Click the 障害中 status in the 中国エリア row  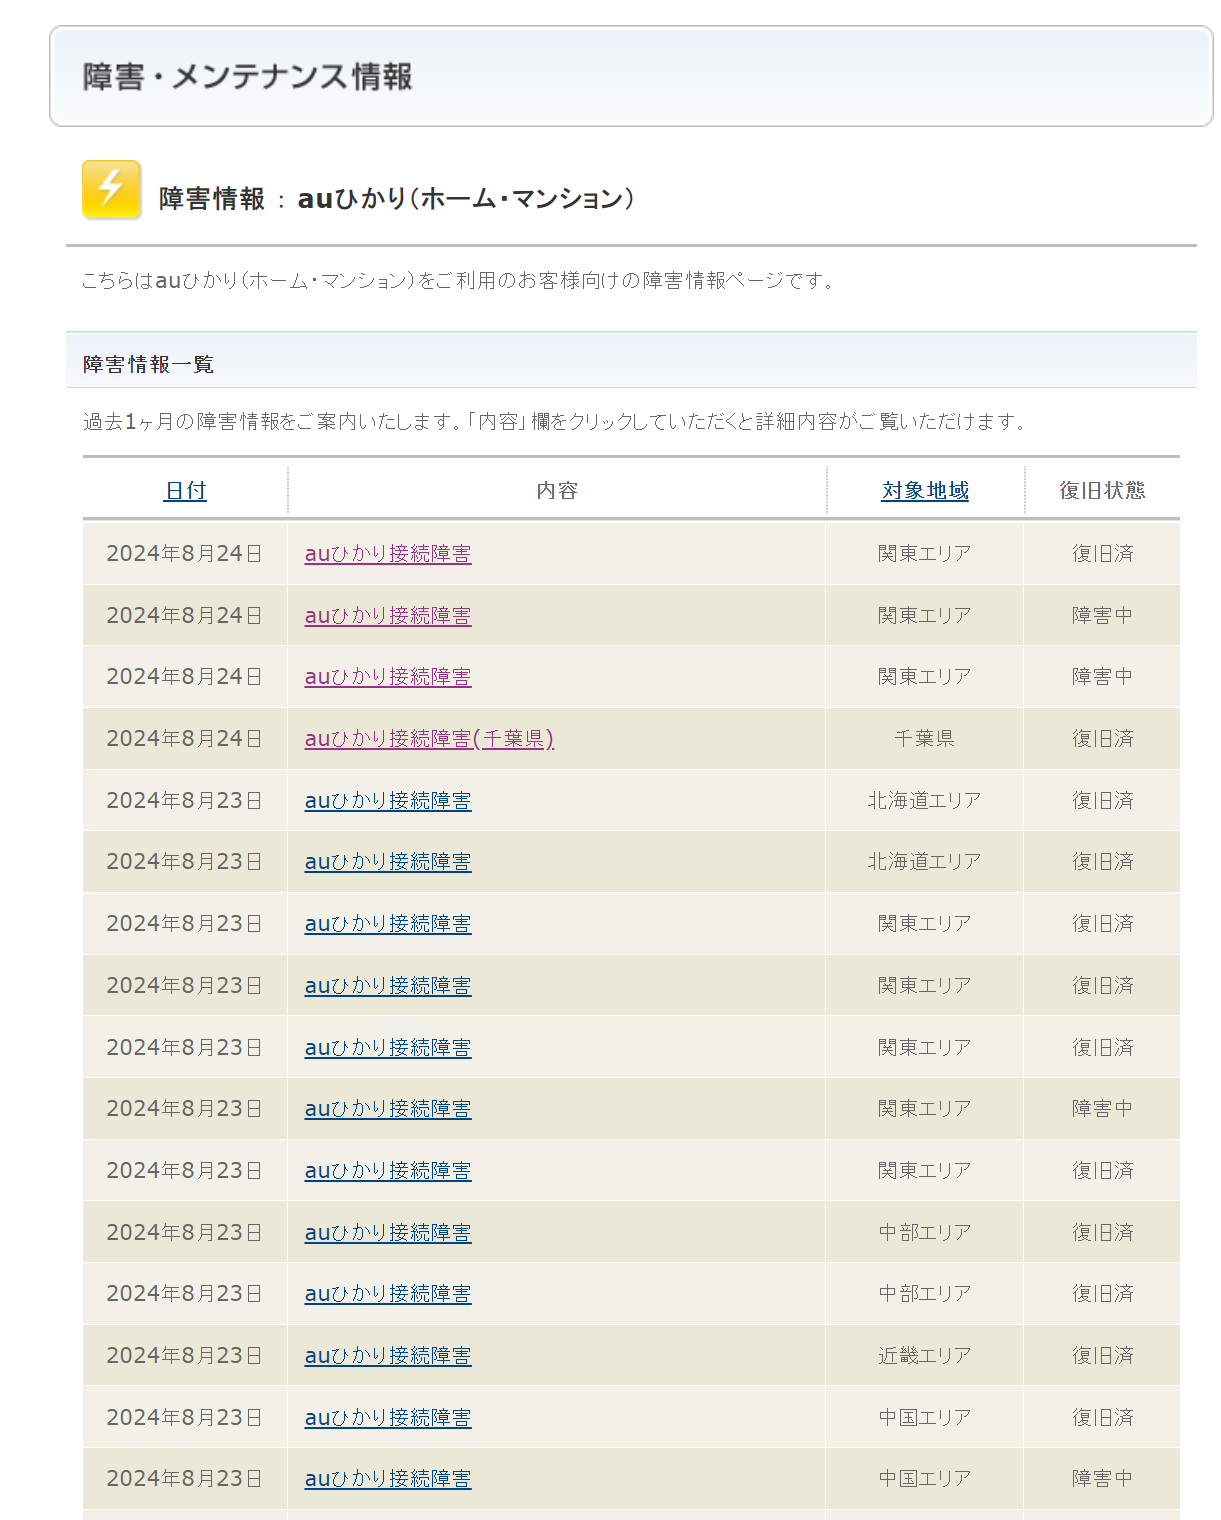(x=1102, y=1478)
